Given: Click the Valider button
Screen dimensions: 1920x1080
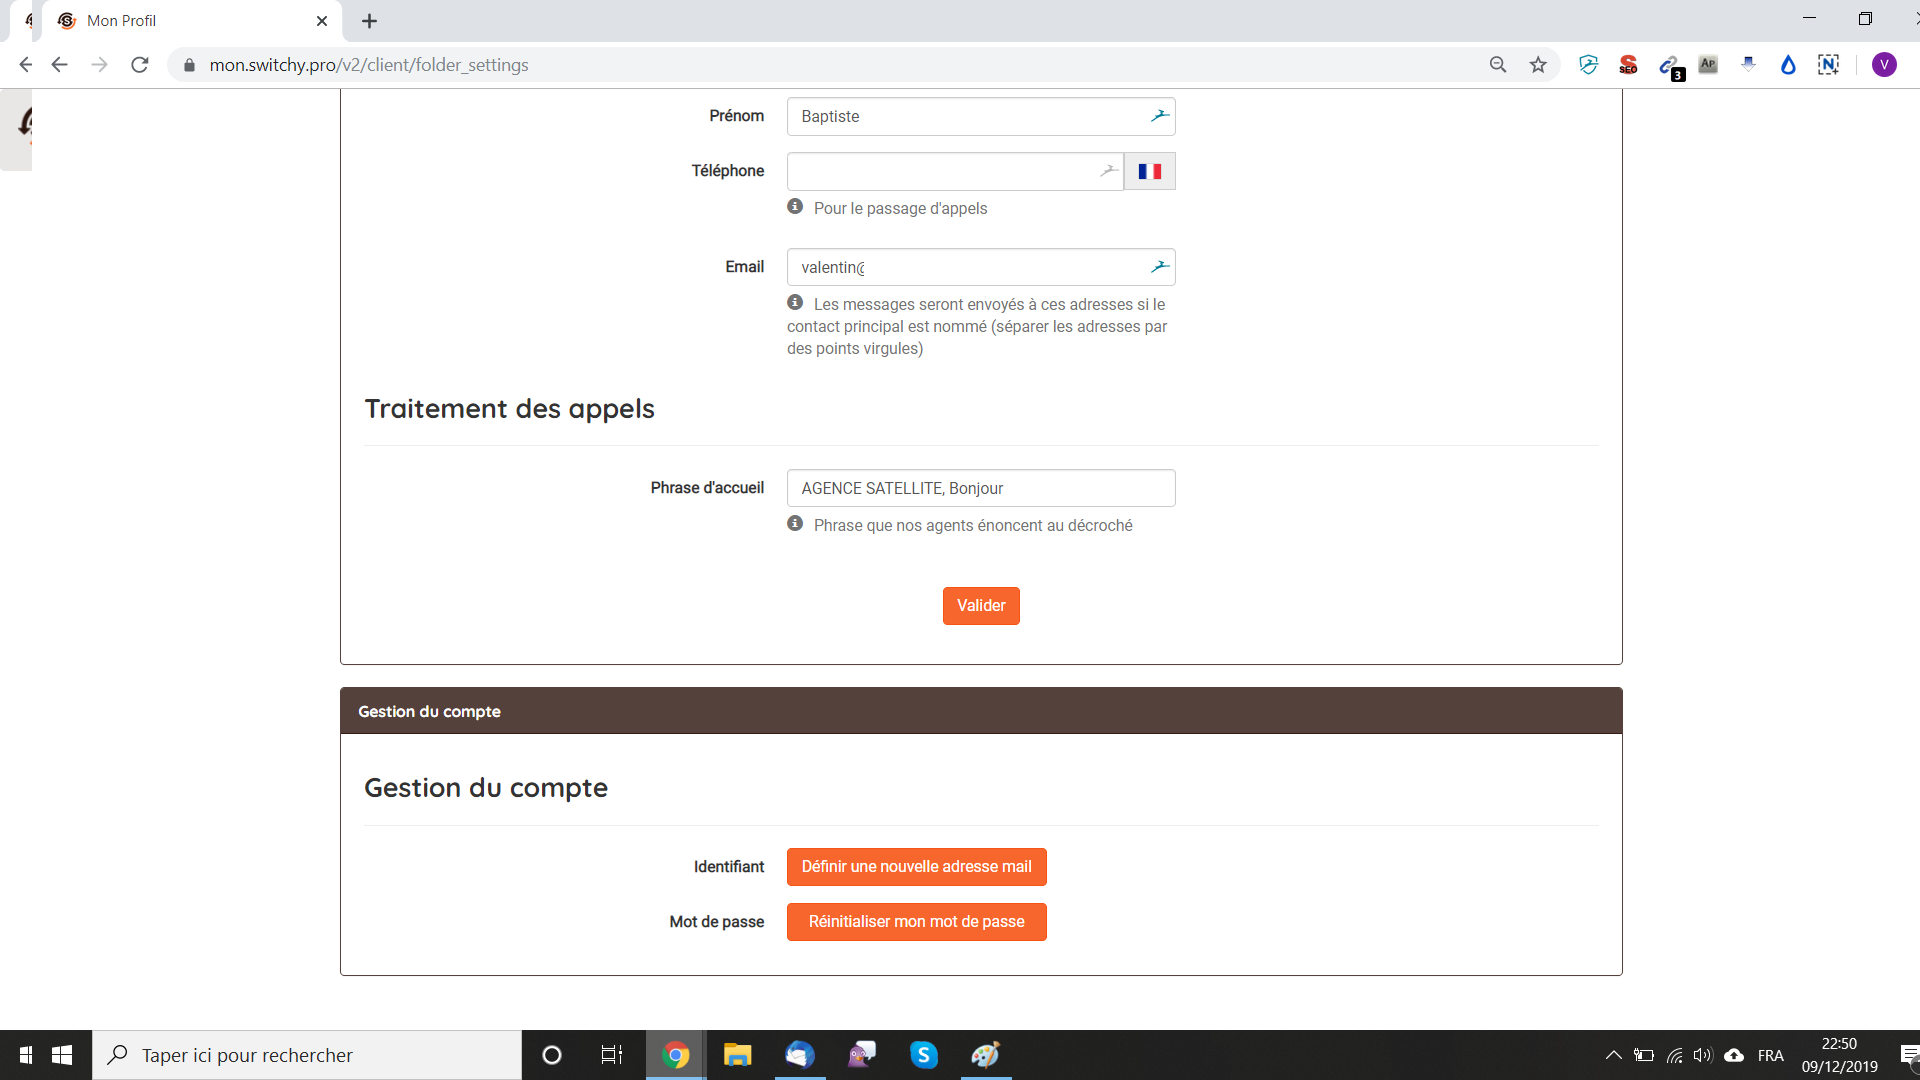Looking at the screenshot, I should tap(981, 606).
